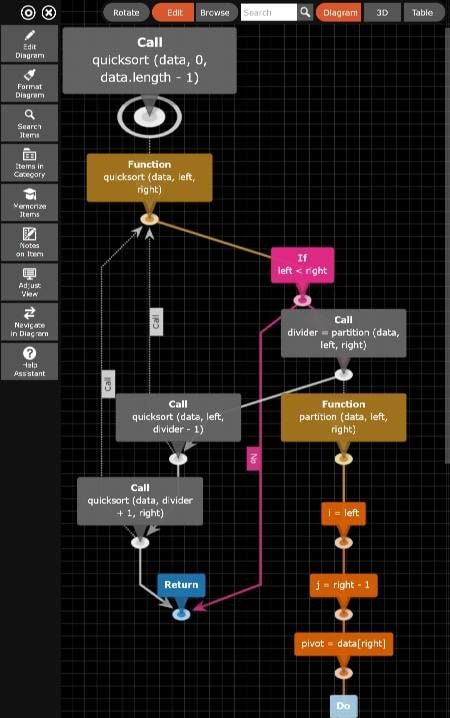Open Navigate in Diagram tool
Image resolution: width=450 pixels, height=718 pixels.
(30, 322)
